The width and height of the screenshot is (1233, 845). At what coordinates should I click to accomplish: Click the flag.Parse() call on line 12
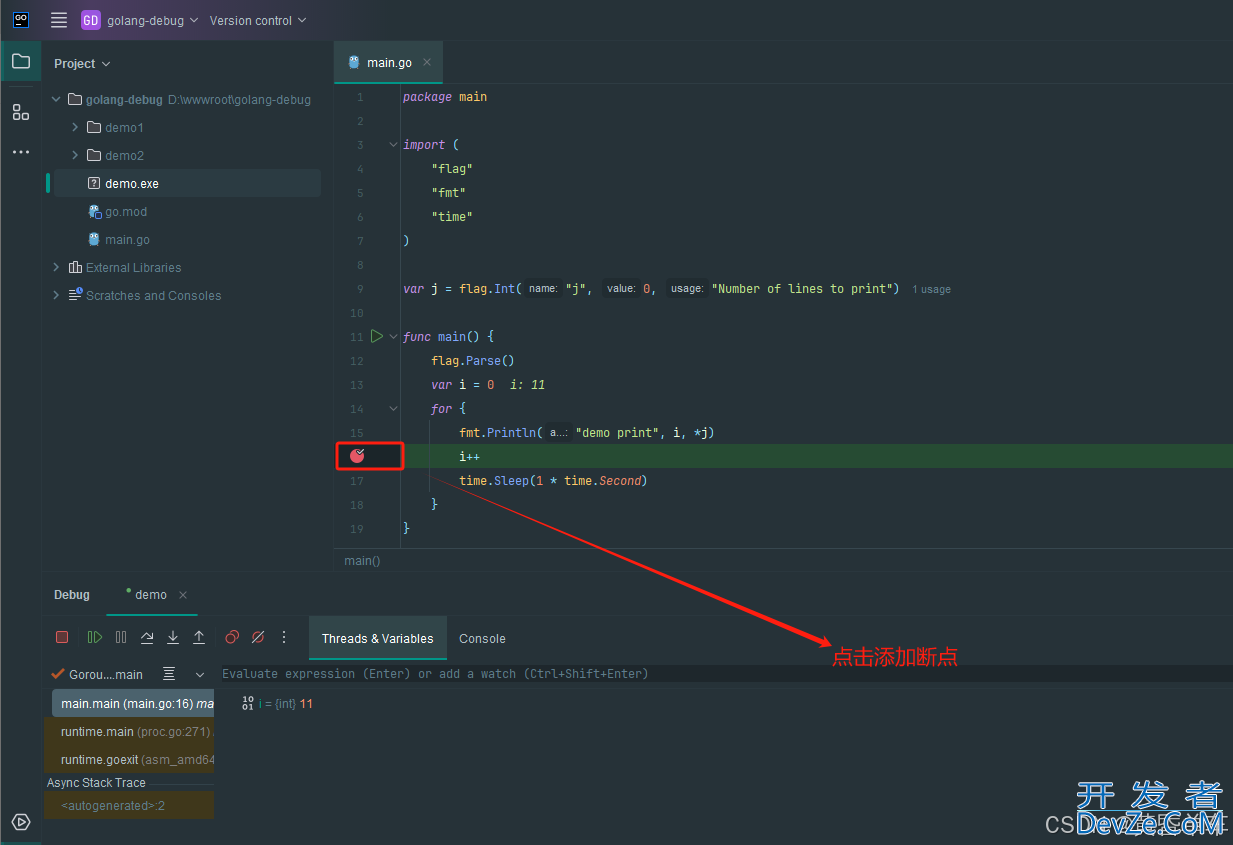[x=473, y=361]
